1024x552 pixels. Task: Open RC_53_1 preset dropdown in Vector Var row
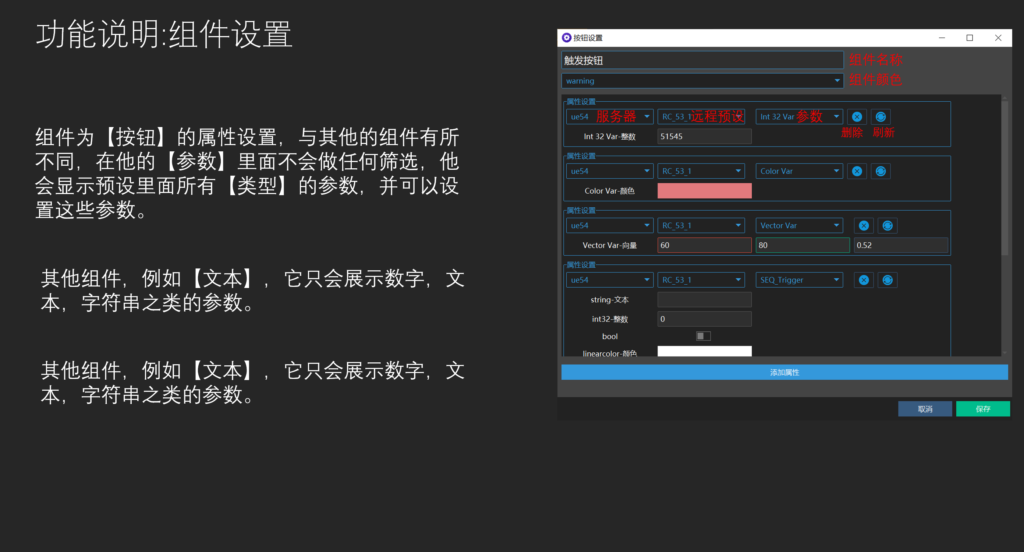(x=701, y=225)
